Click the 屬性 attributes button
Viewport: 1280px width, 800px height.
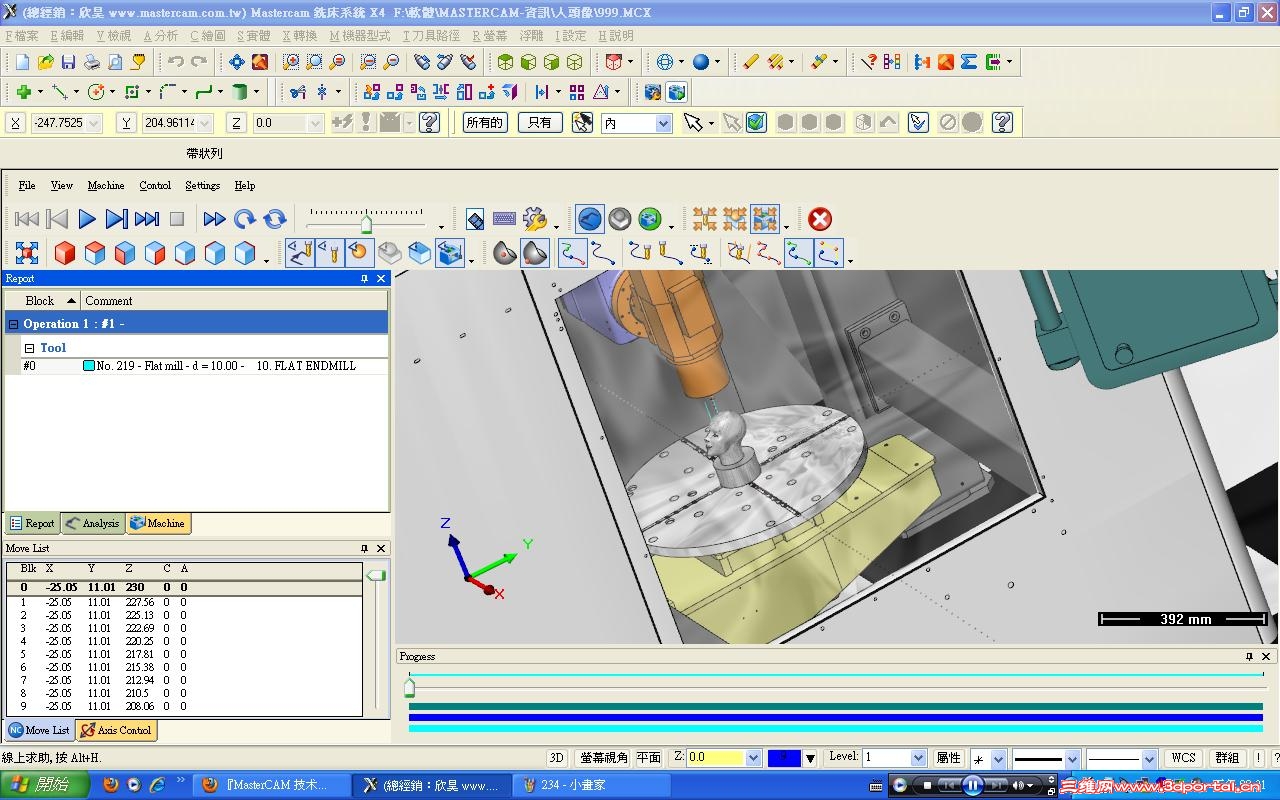[x=948, y=758]
